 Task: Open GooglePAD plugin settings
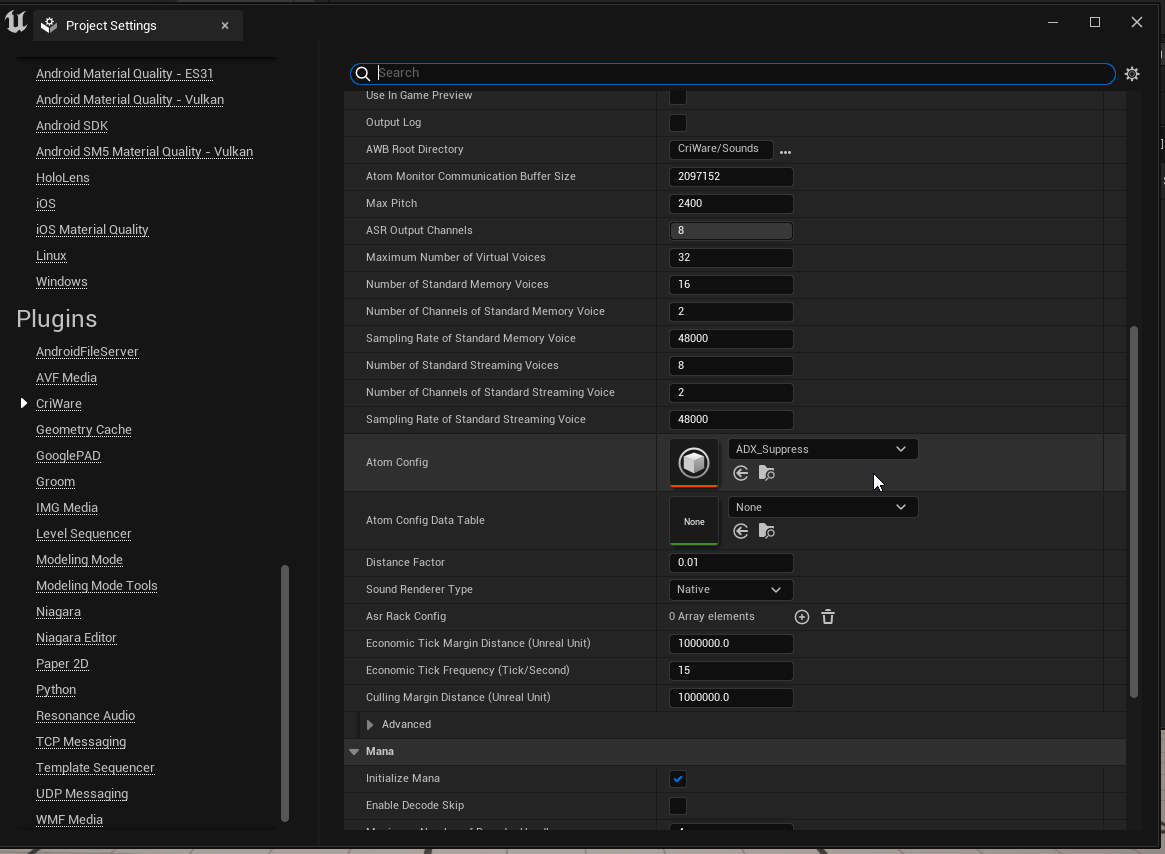click(68, 456)
